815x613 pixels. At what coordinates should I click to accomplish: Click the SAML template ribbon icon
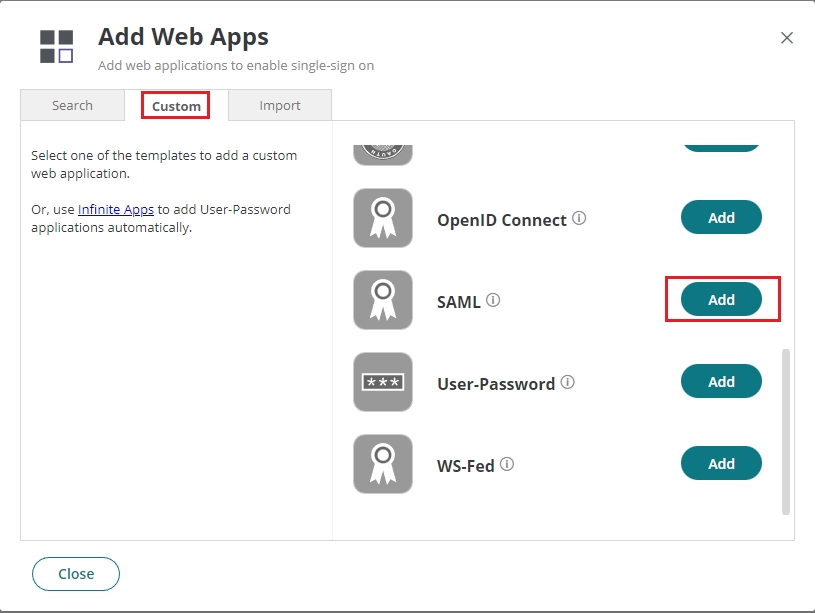(x=383, y=300)
